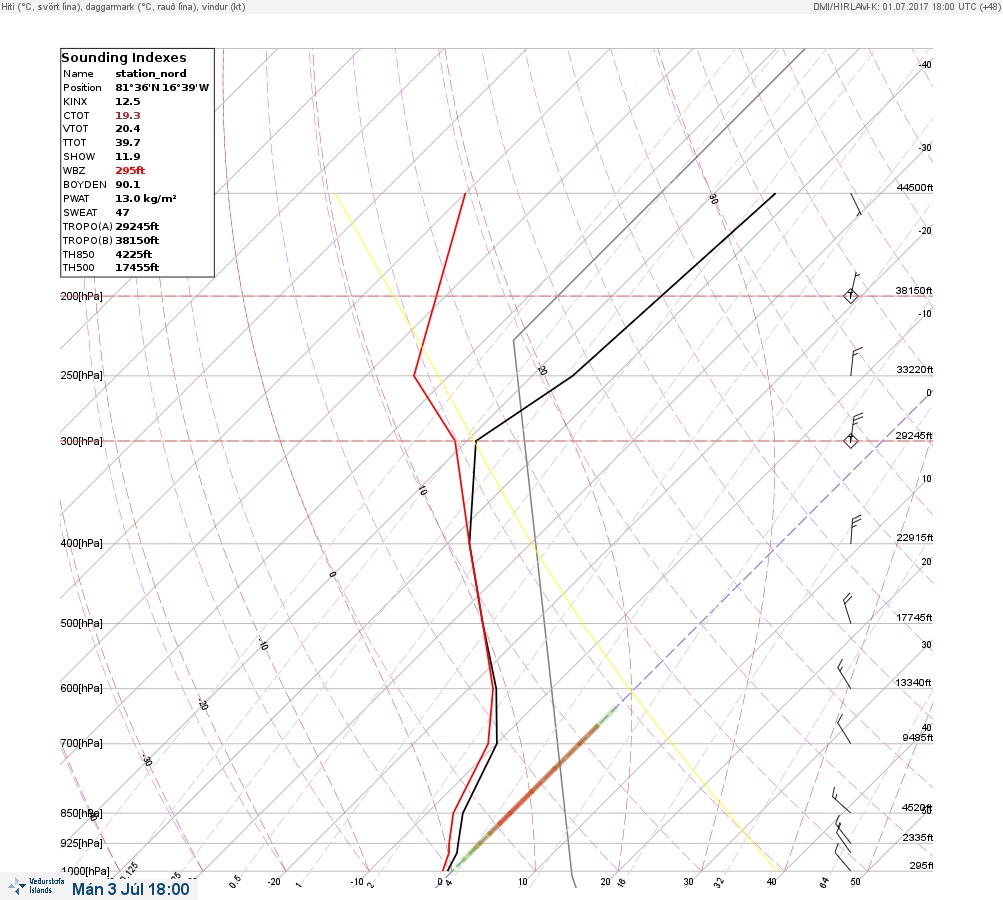Click the 'Sounding Indexes' box title
1003x900 pixels.
point(124,58)
